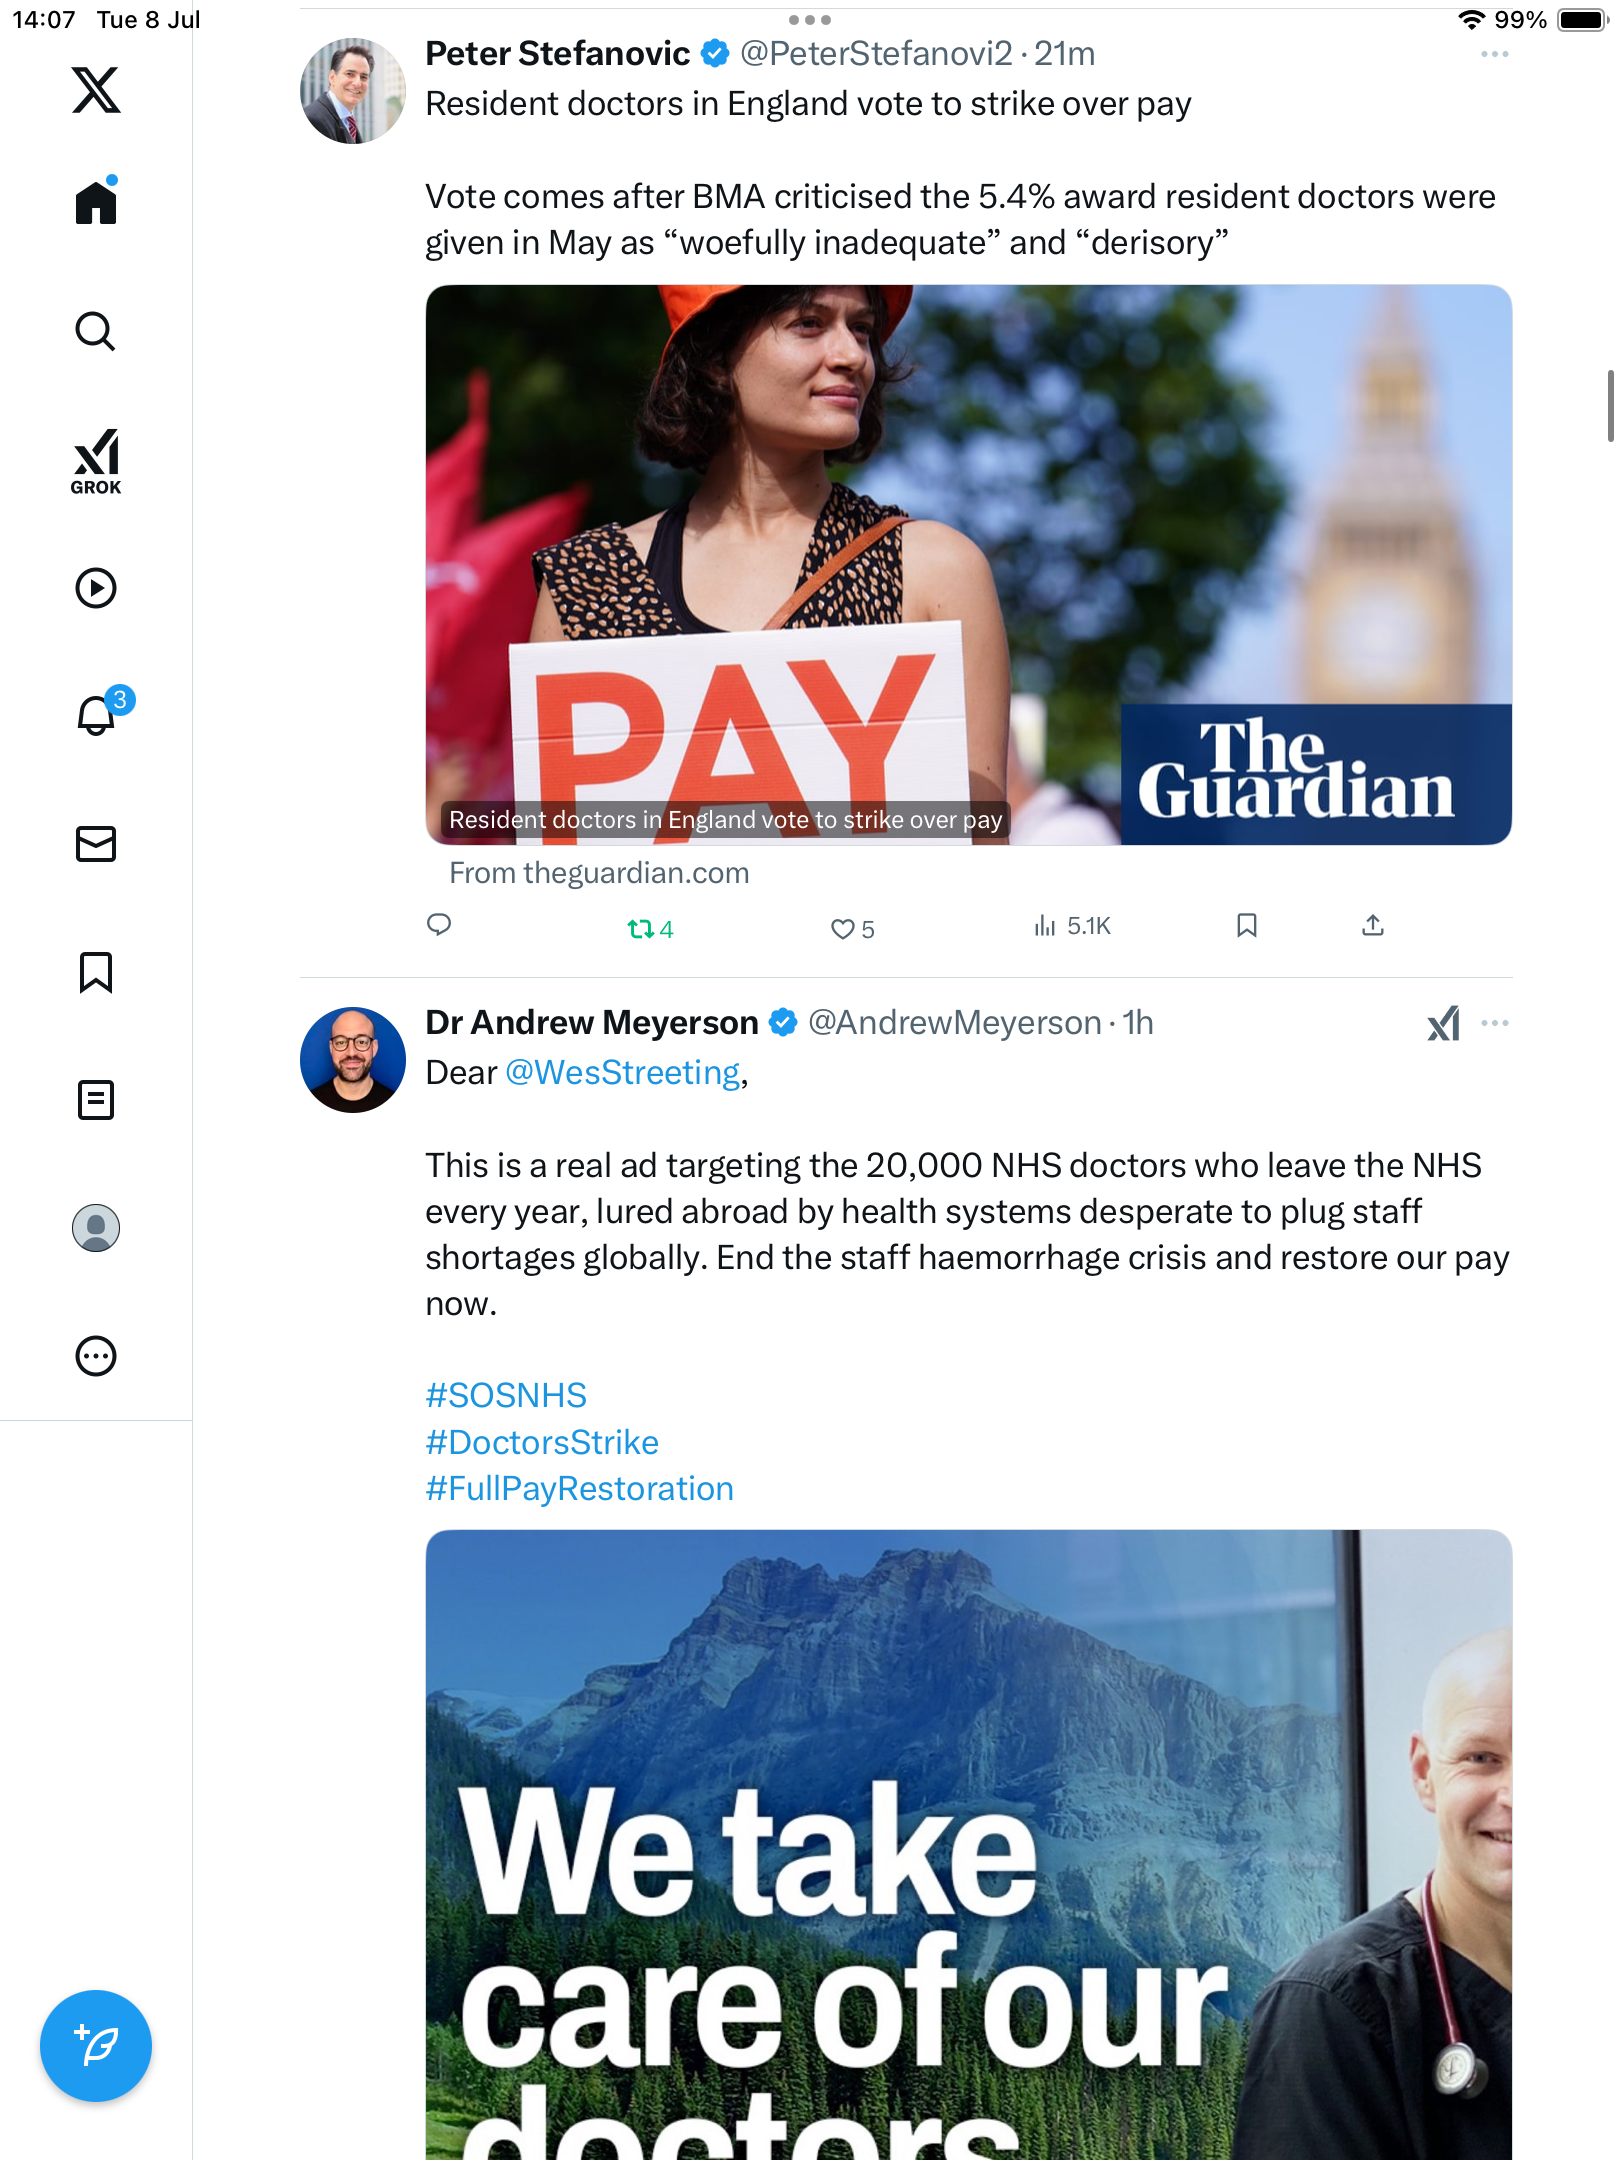Open the Guardian article preview image
Viewport: 1620px width, 2160px height.
[969, 565]
